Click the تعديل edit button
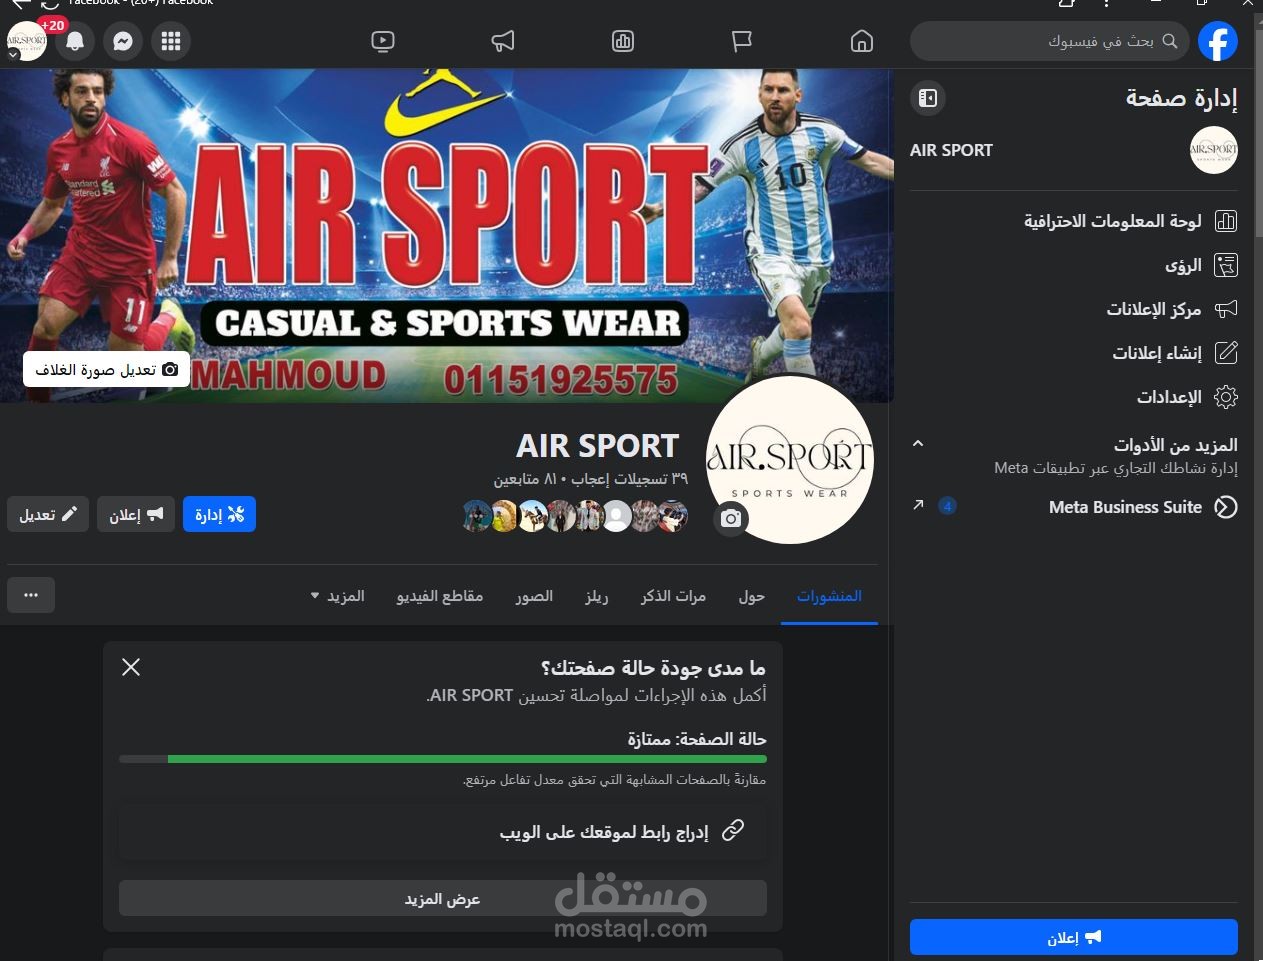The width and height of the screenshot is (1263, 961). (48, 514)
